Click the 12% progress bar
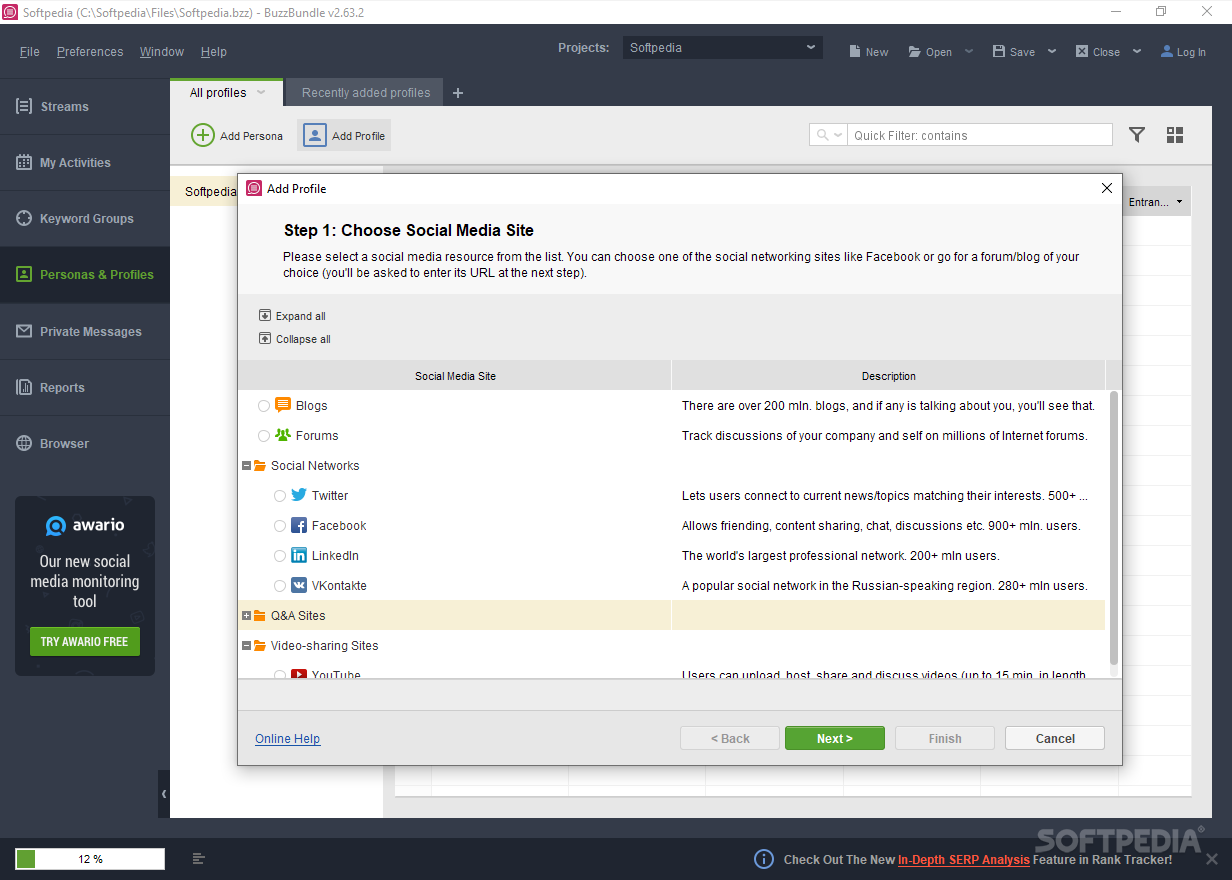This screenshot has width=1232, height=880. (89, 858)
